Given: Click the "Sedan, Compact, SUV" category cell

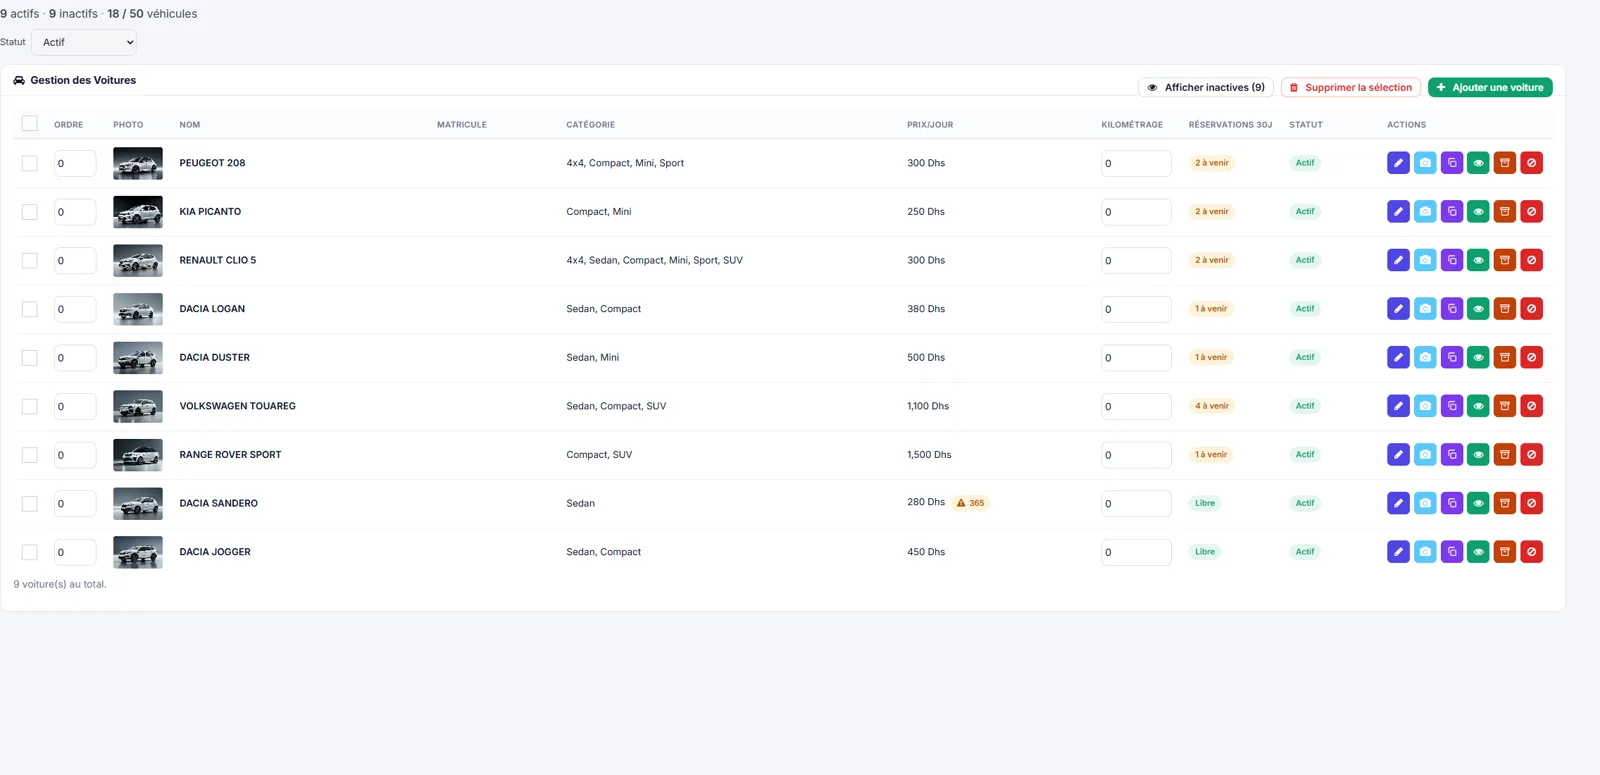Looking at the screenshot, I should pos(616,406).
